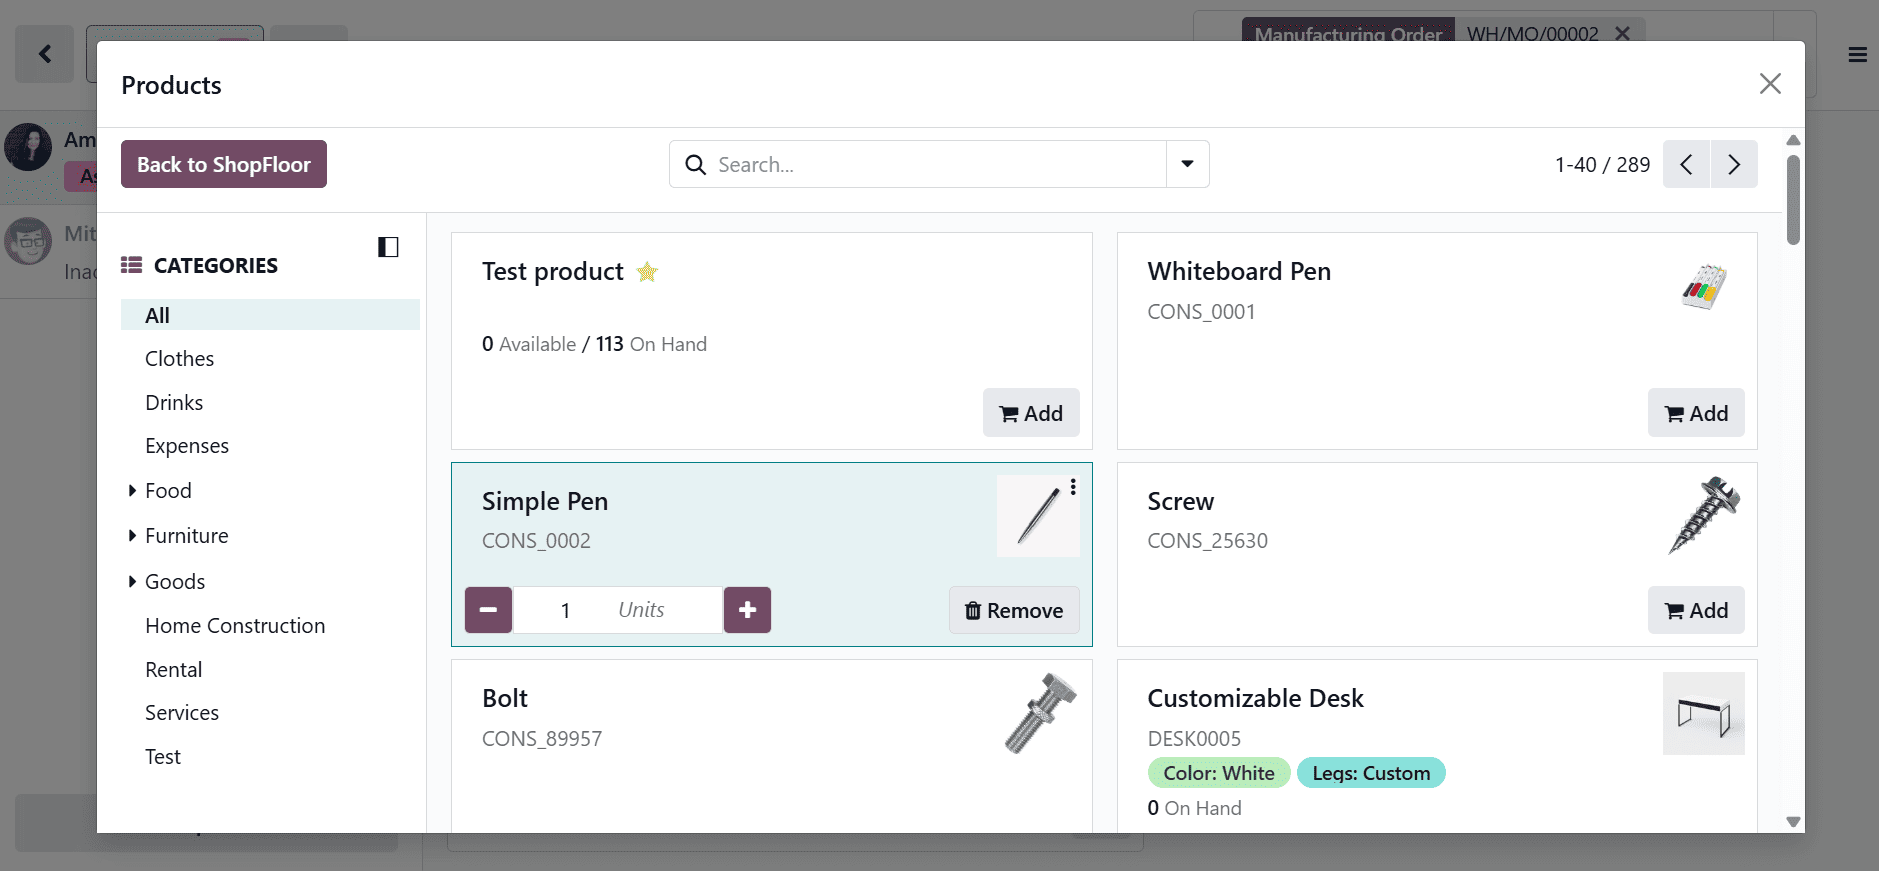Click the Back to ShopFloor button

coord(223,164)
